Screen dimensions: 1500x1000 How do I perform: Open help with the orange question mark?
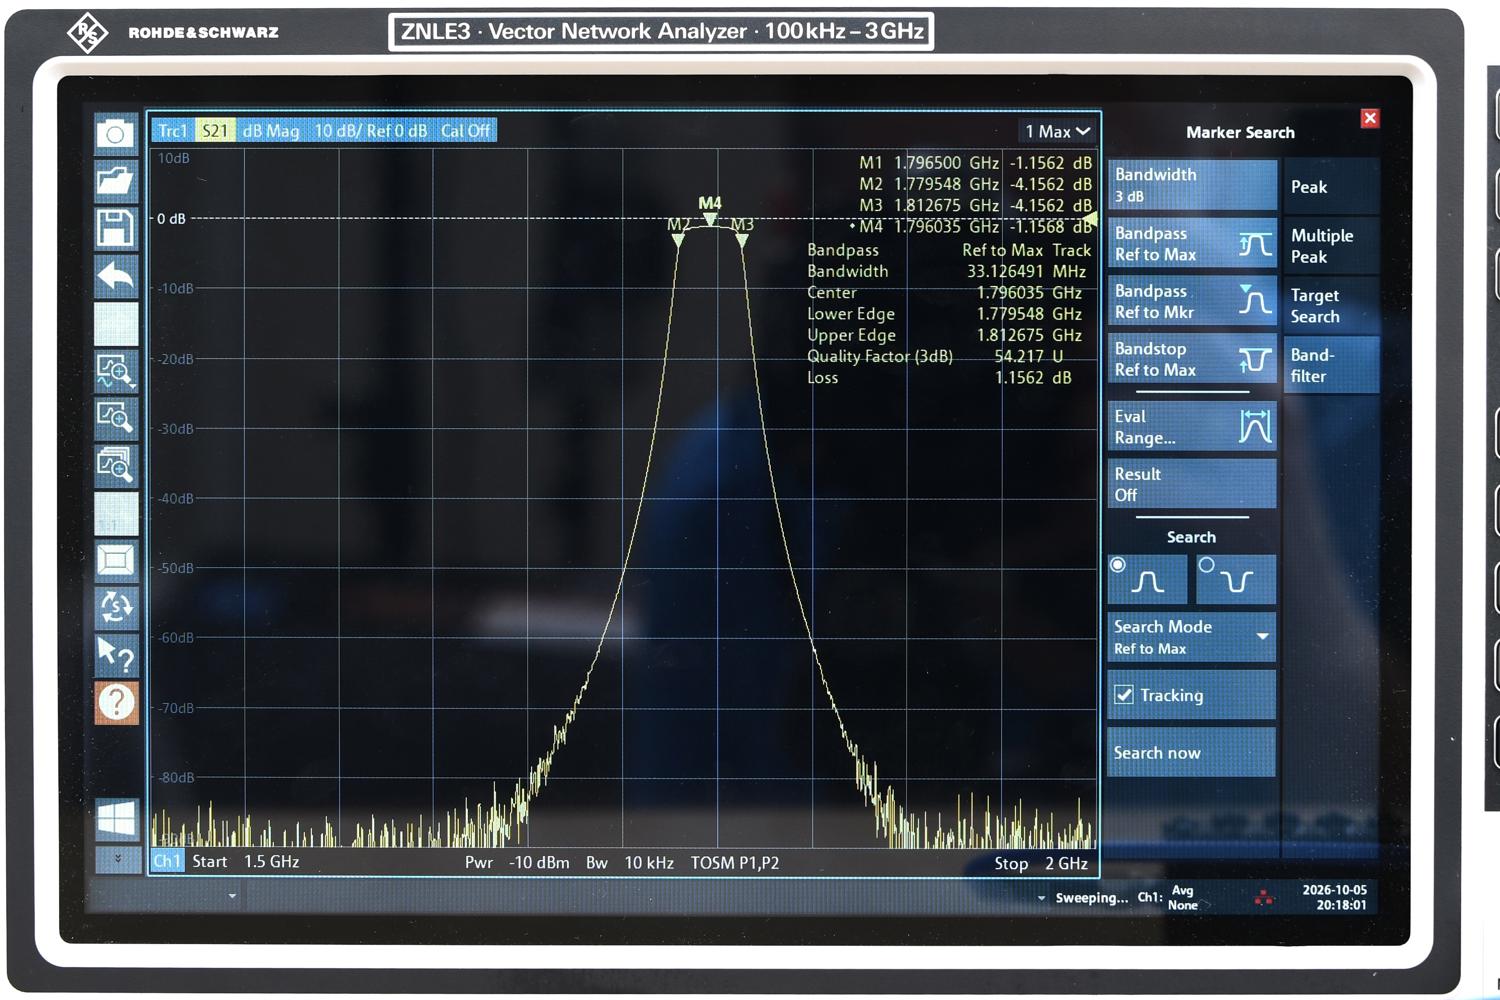pos(115,702)
